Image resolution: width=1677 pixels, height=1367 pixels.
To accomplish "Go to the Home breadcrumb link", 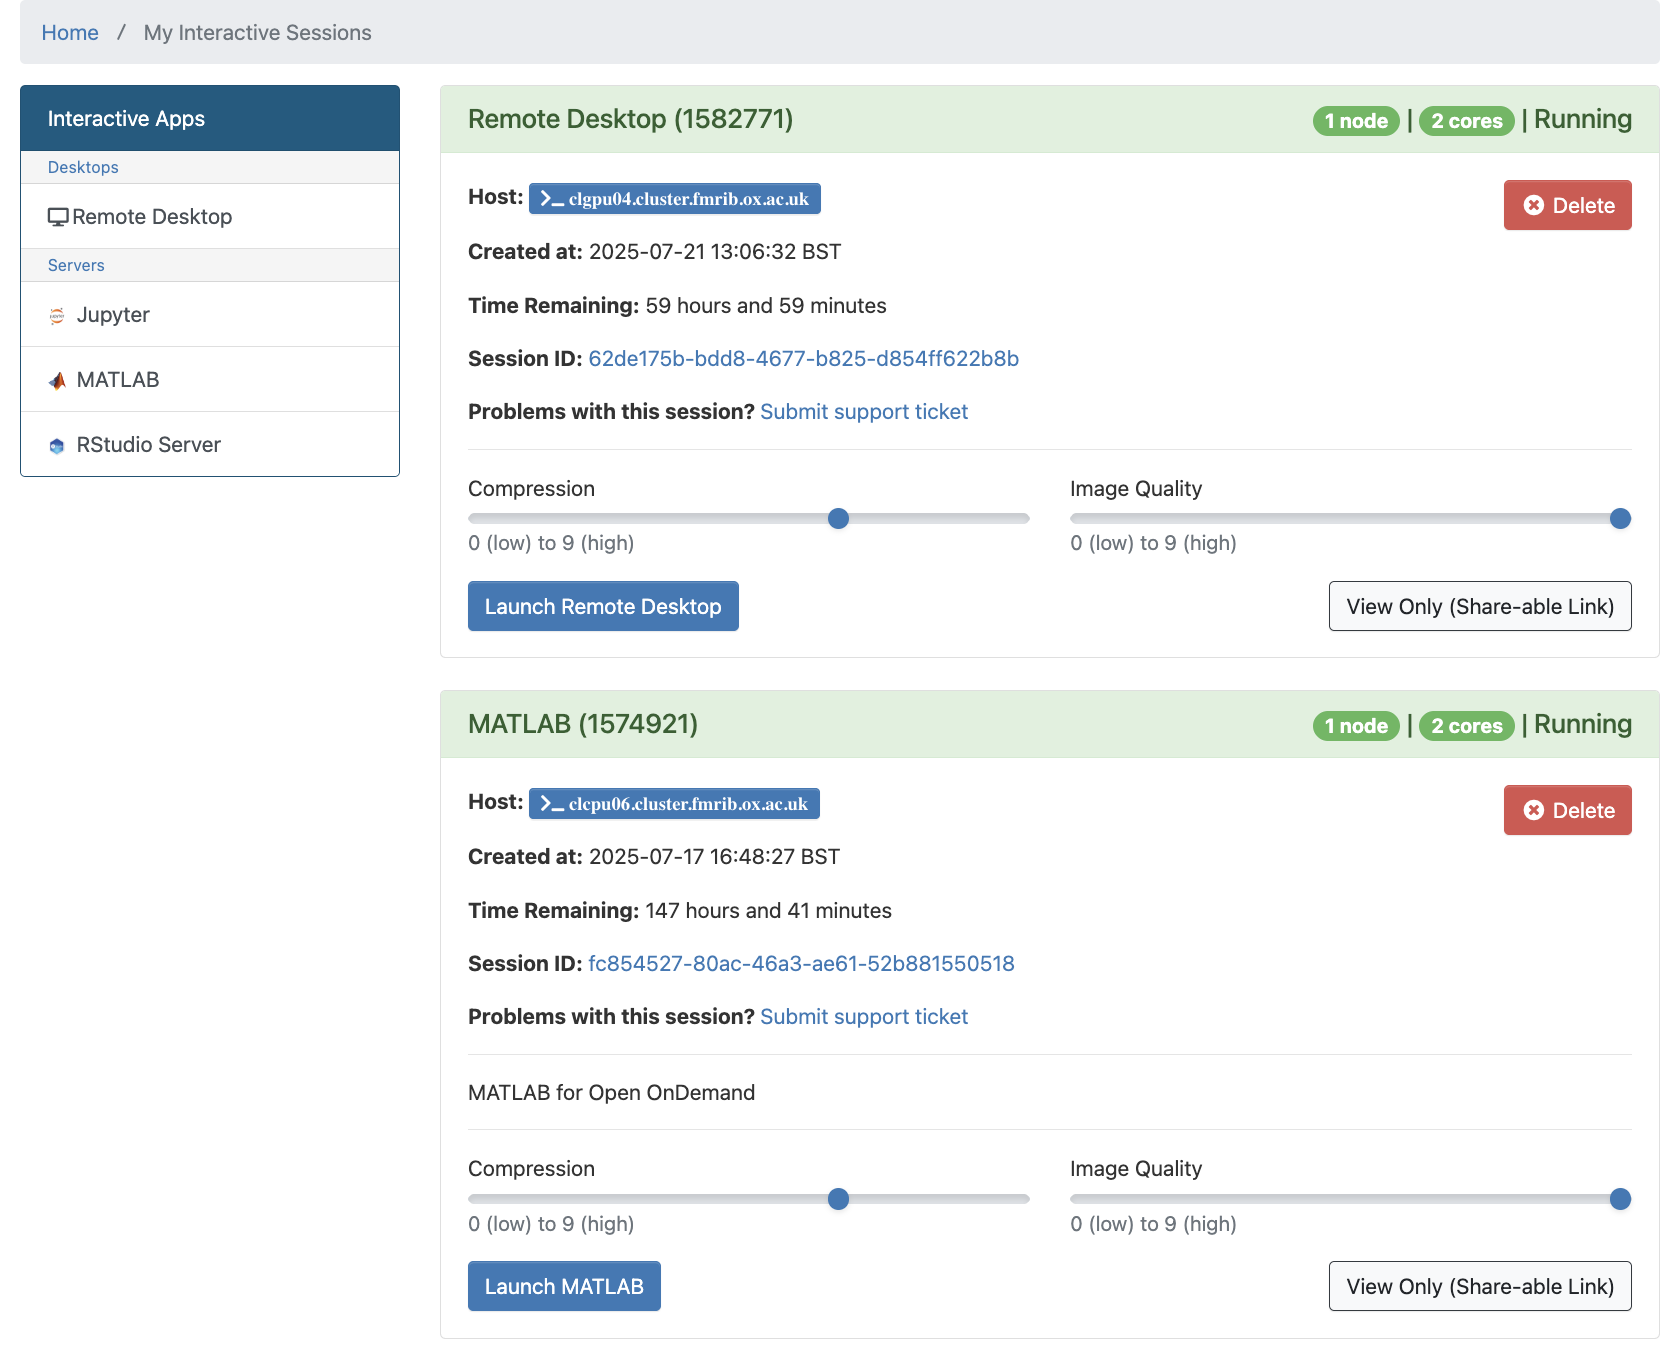I will tap(70, 33).
